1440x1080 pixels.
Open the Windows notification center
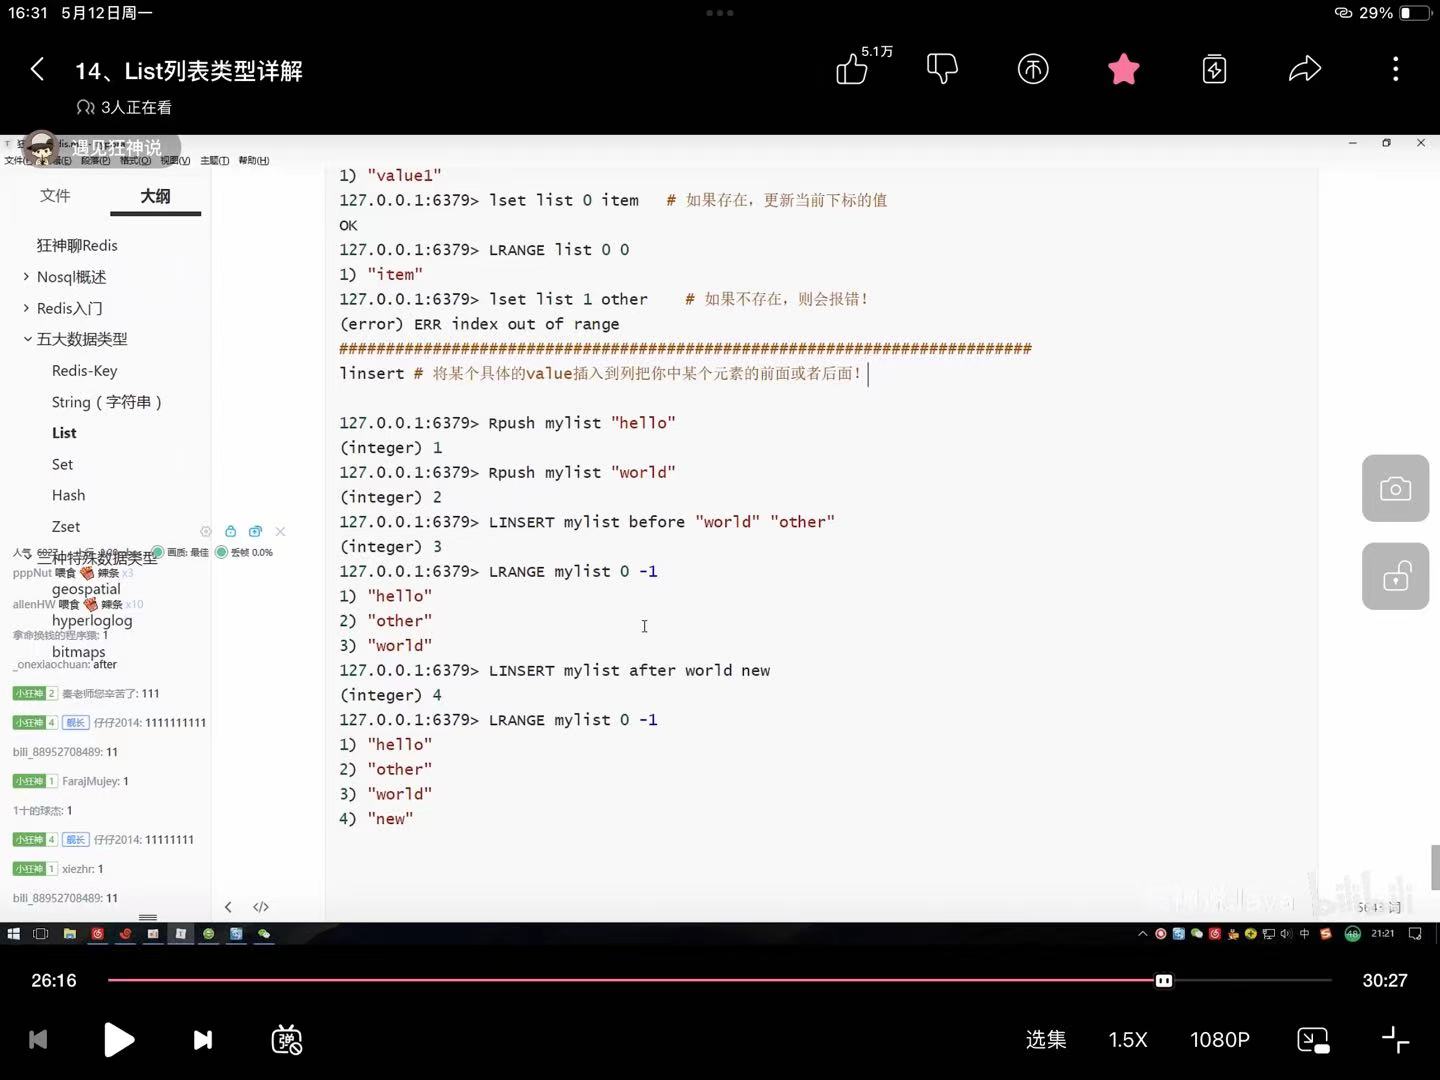1415,934
